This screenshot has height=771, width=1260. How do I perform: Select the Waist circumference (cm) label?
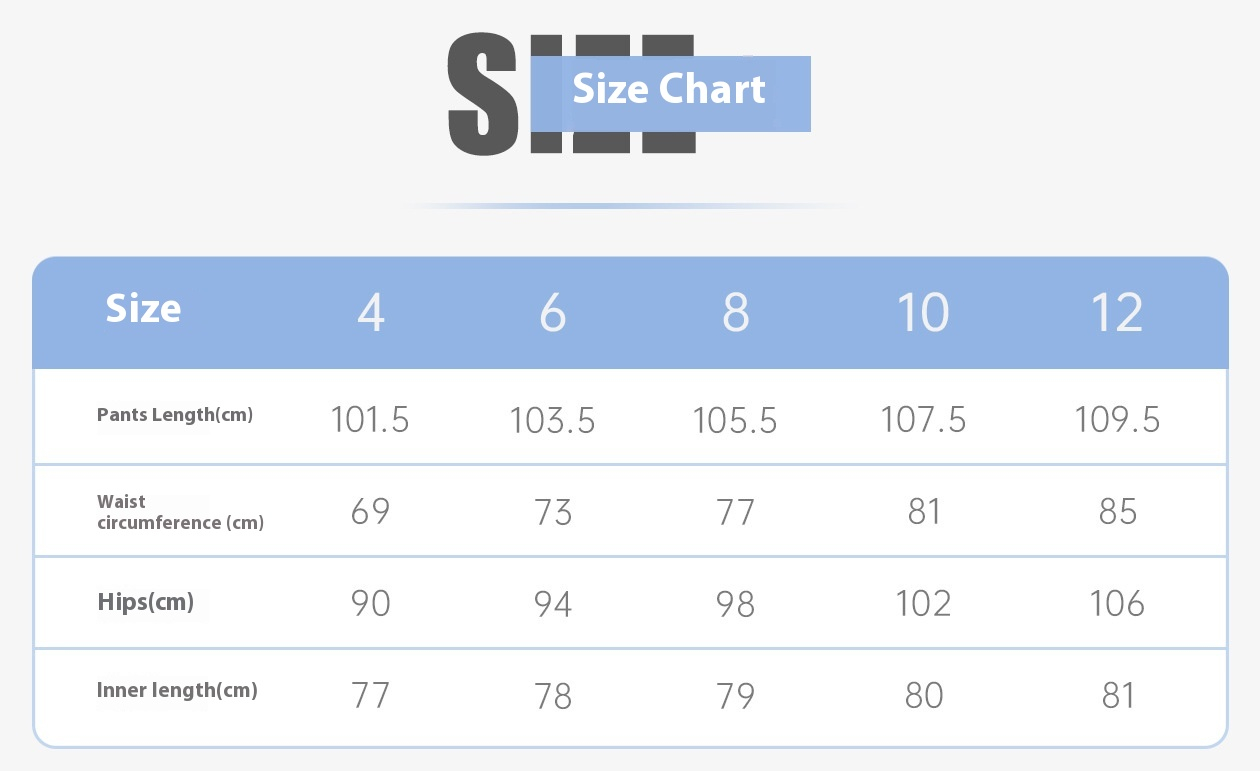pyautogui.click(x=180, y=512)
